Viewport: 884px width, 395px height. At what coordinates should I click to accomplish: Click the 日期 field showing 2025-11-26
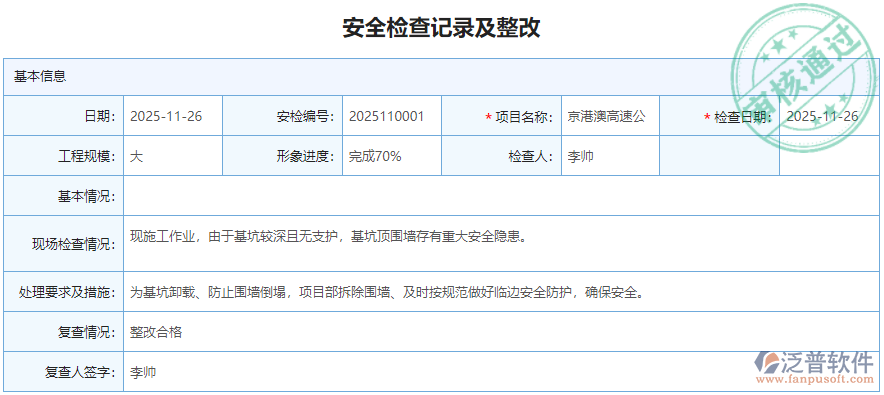coord(173,116)
